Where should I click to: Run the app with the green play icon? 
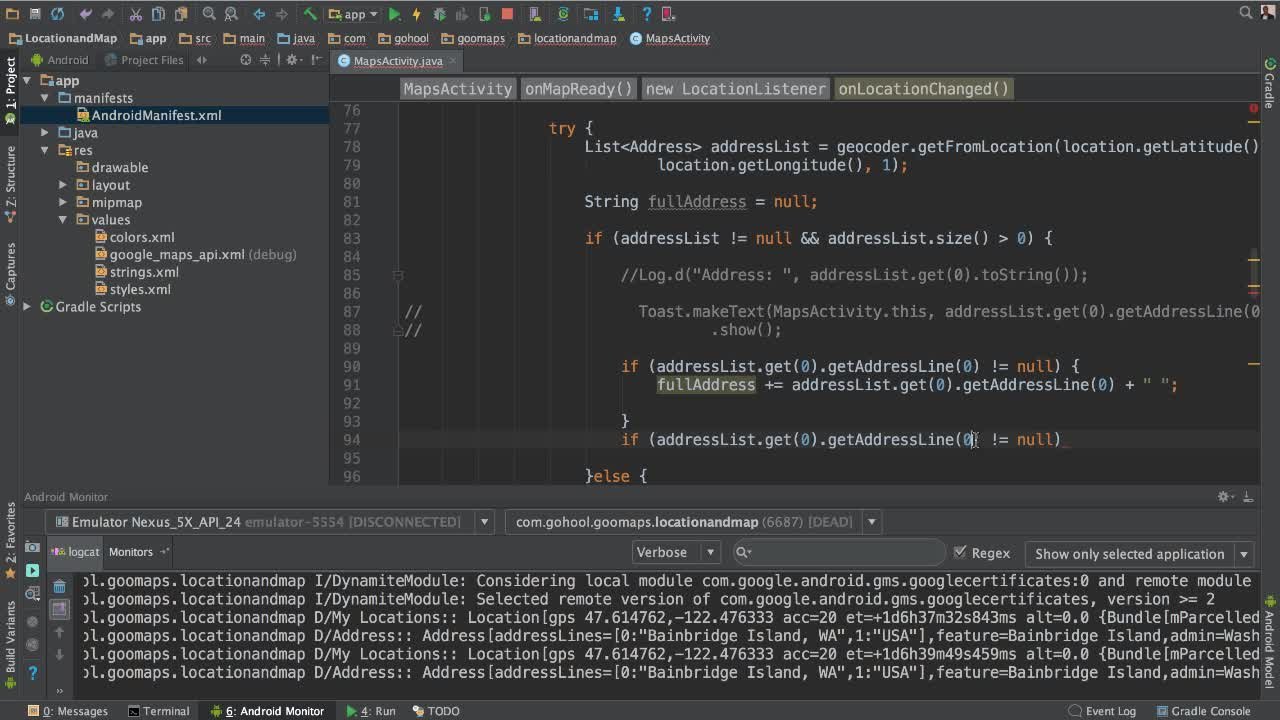394,14
